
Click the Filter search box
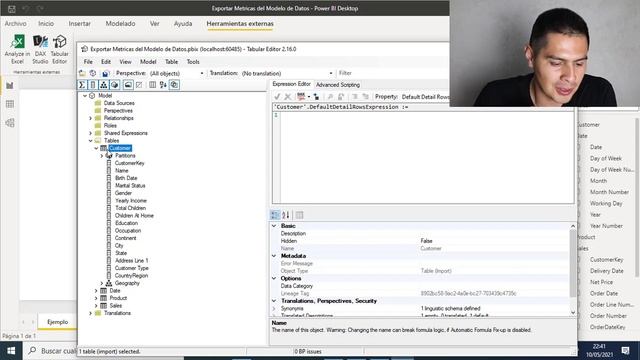pyautogui.click(x=392, y=73)
